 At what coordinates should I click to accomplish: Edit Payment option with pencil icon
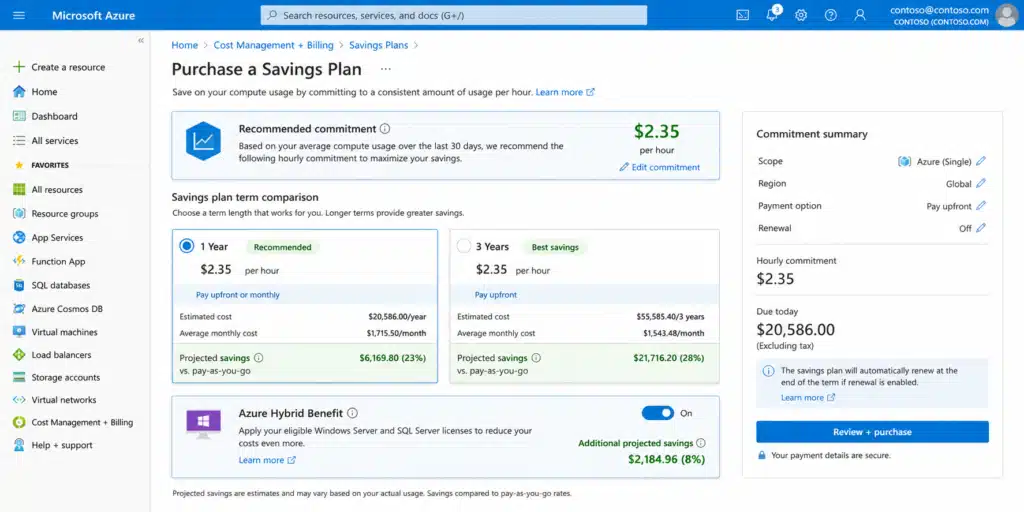click(x=980, y=206)
